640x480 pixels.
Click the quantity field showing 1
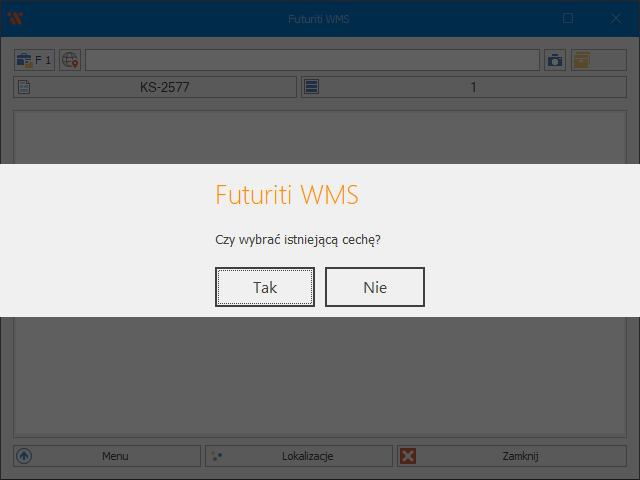[473, 87]
